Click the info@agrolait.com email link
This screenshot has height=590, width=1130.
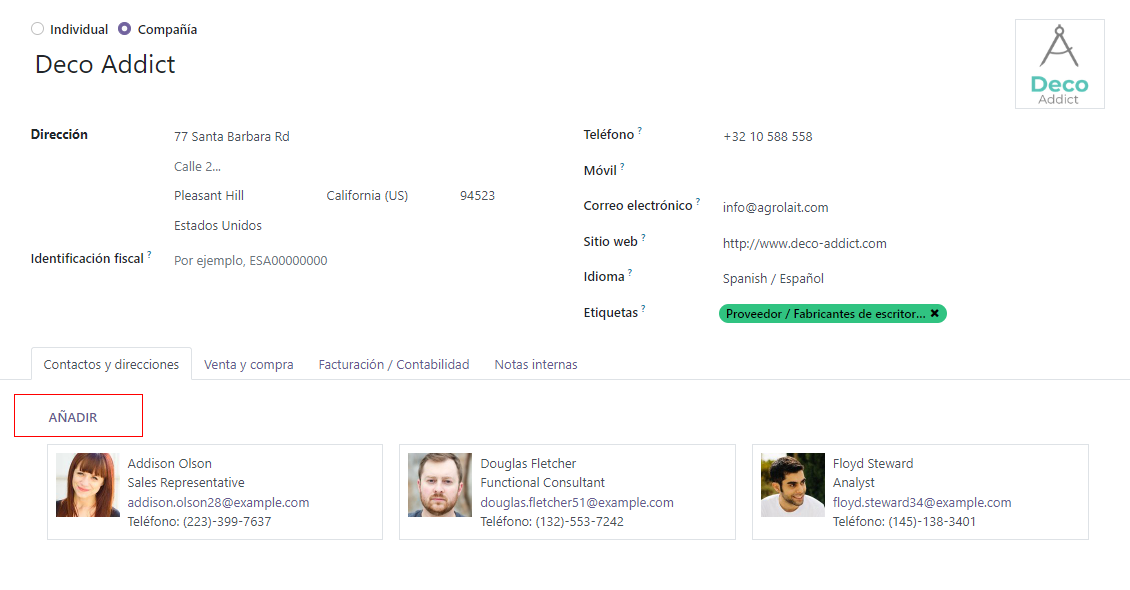click(776, 207)
